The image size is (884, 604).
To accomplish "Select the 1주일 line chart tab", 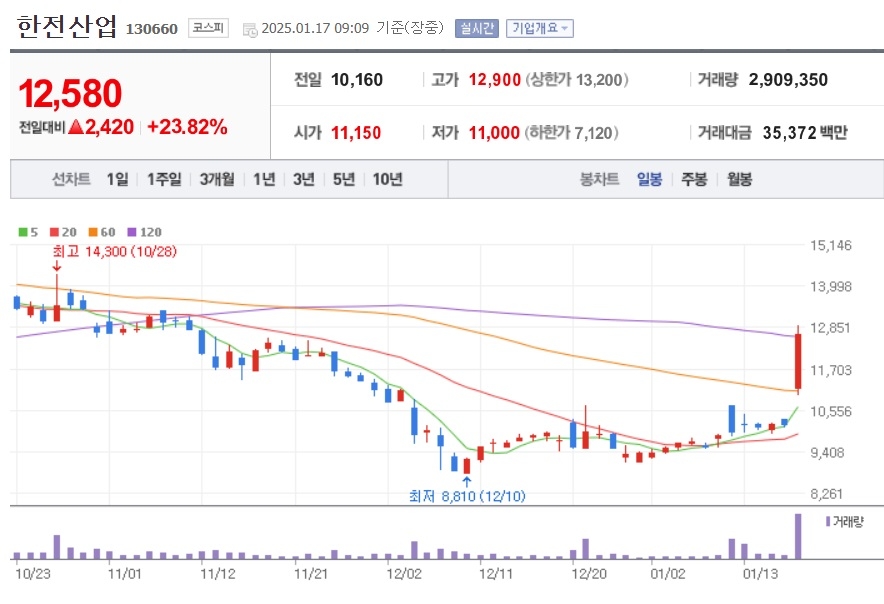I will [x=164, y=179].
